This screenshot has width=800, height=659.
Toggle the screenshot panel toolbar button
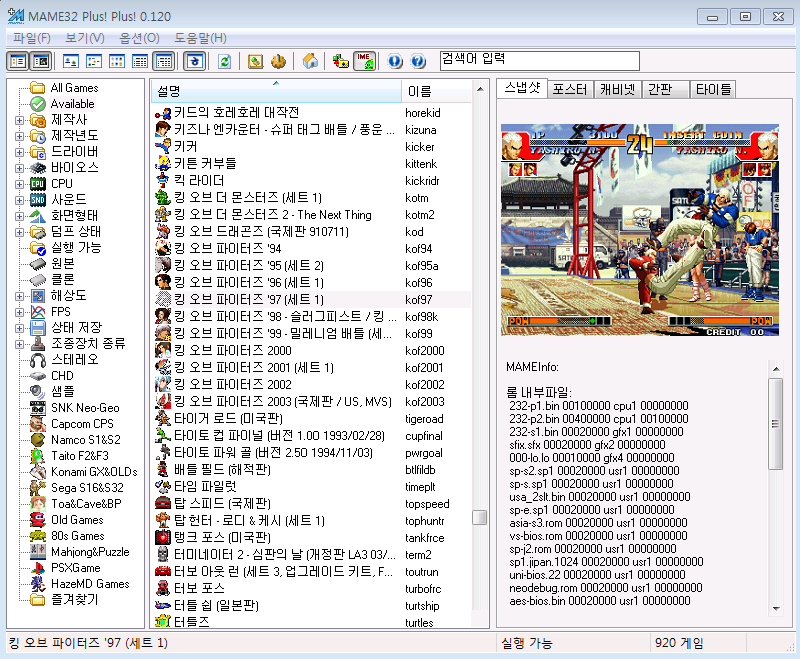(x=41, y=62)
